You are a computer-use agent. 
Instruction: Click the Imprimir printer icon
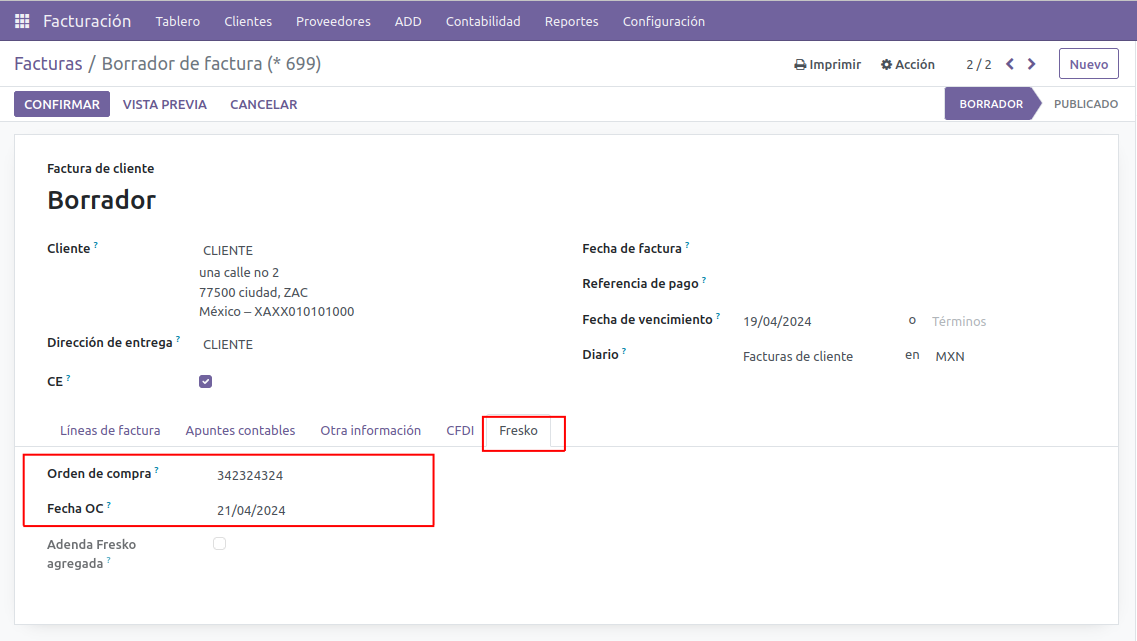pos(800,65)
